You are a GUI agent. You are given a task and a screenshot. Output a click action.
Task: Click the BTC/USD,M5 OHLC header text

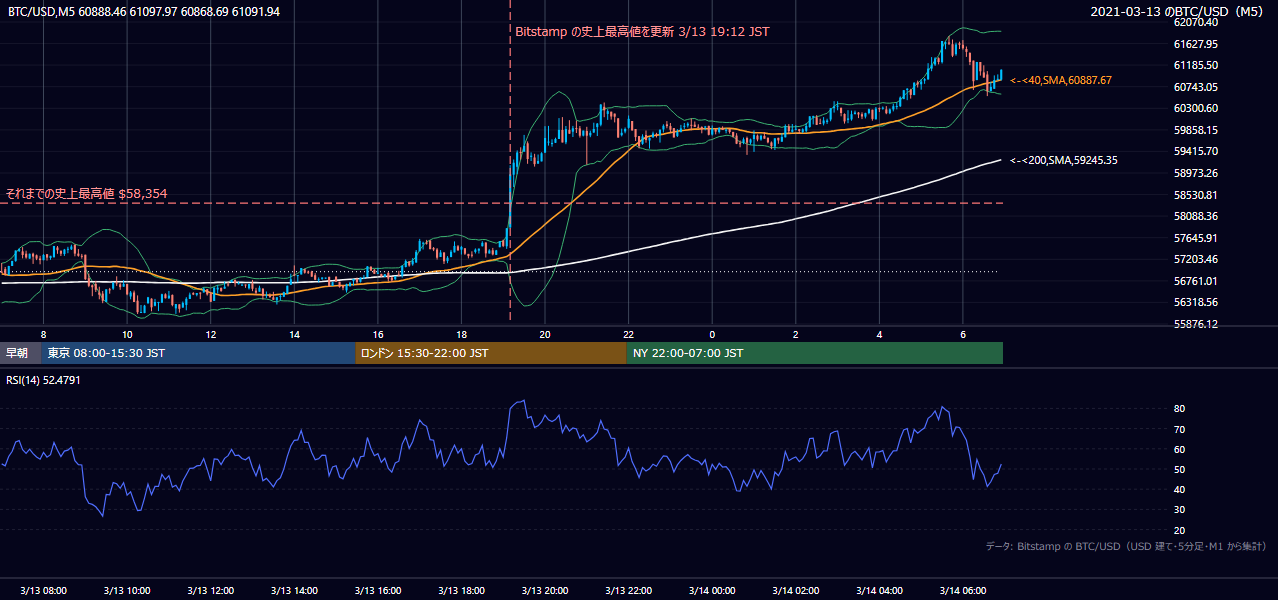point(144,12)
